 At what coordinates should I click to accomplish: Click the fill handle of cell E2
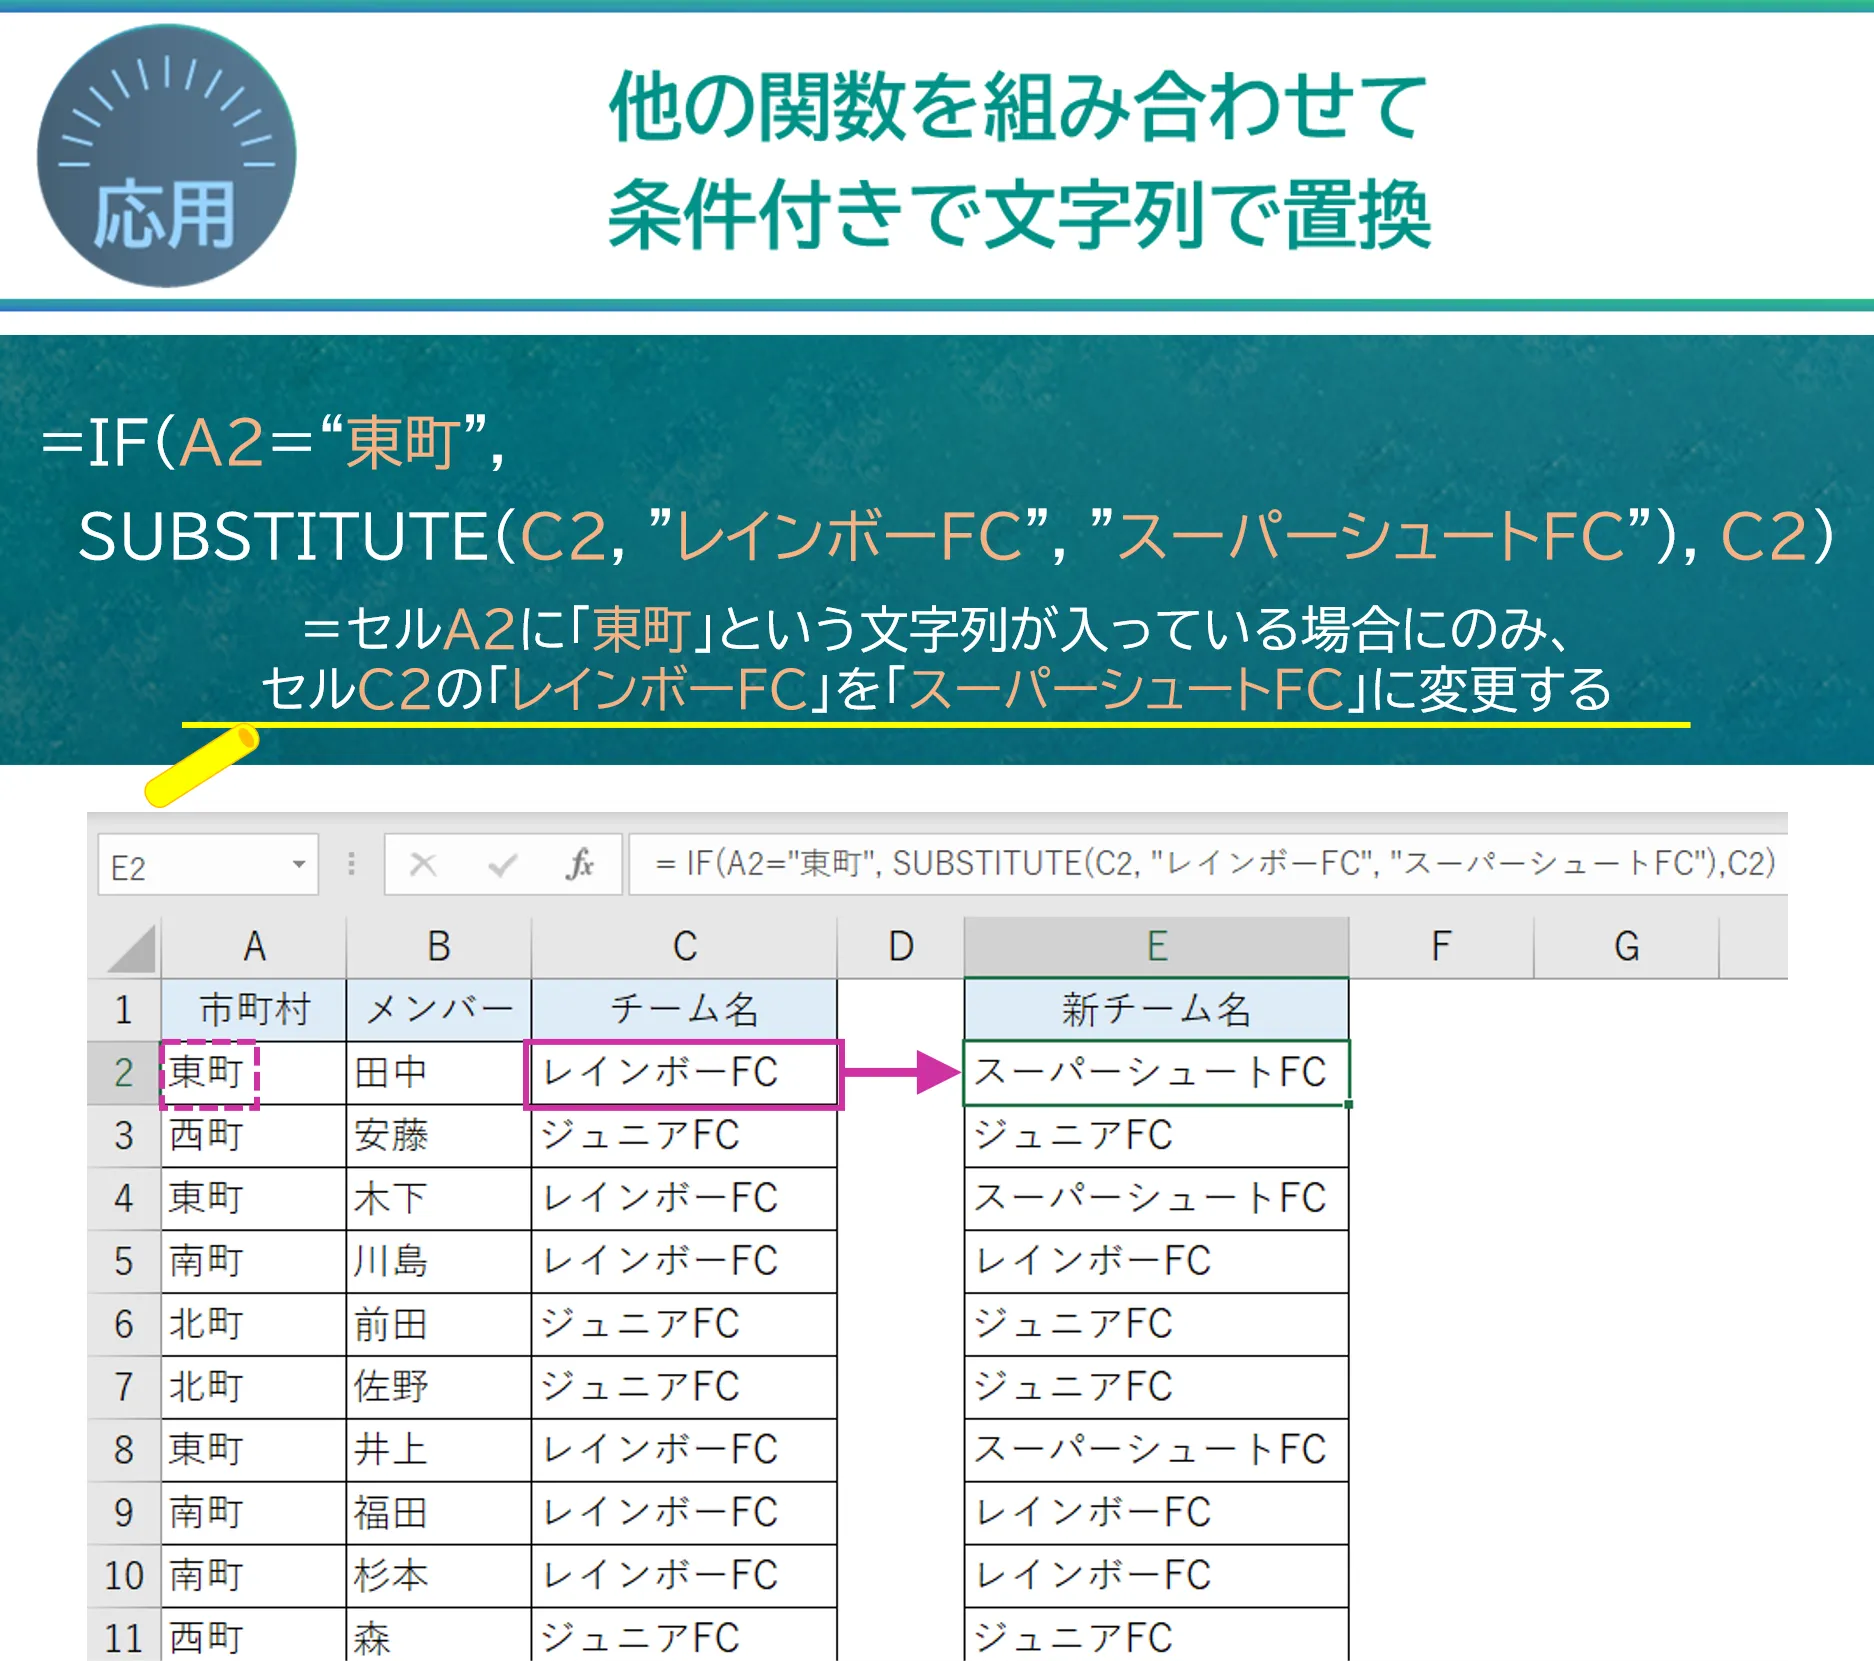pos(1349,1104)
